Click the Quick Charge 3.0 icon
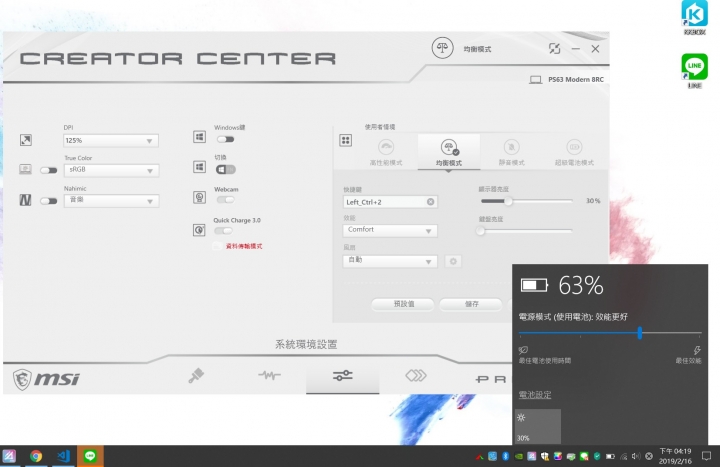 tap(199, 230)
